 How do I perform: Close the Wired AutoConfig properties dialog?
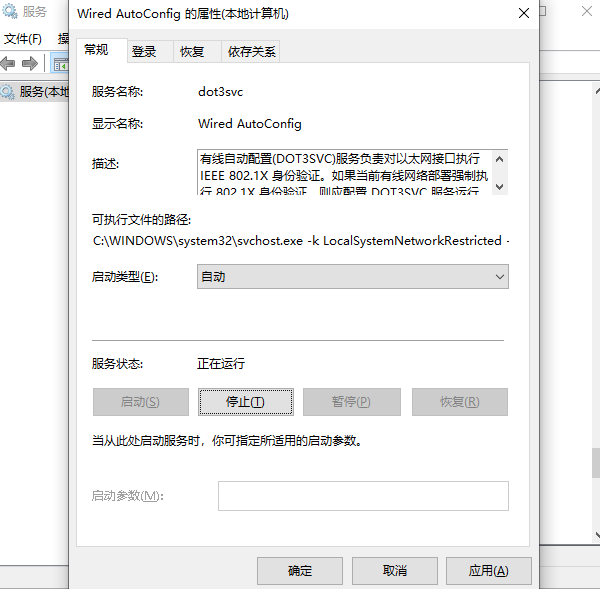524,13
